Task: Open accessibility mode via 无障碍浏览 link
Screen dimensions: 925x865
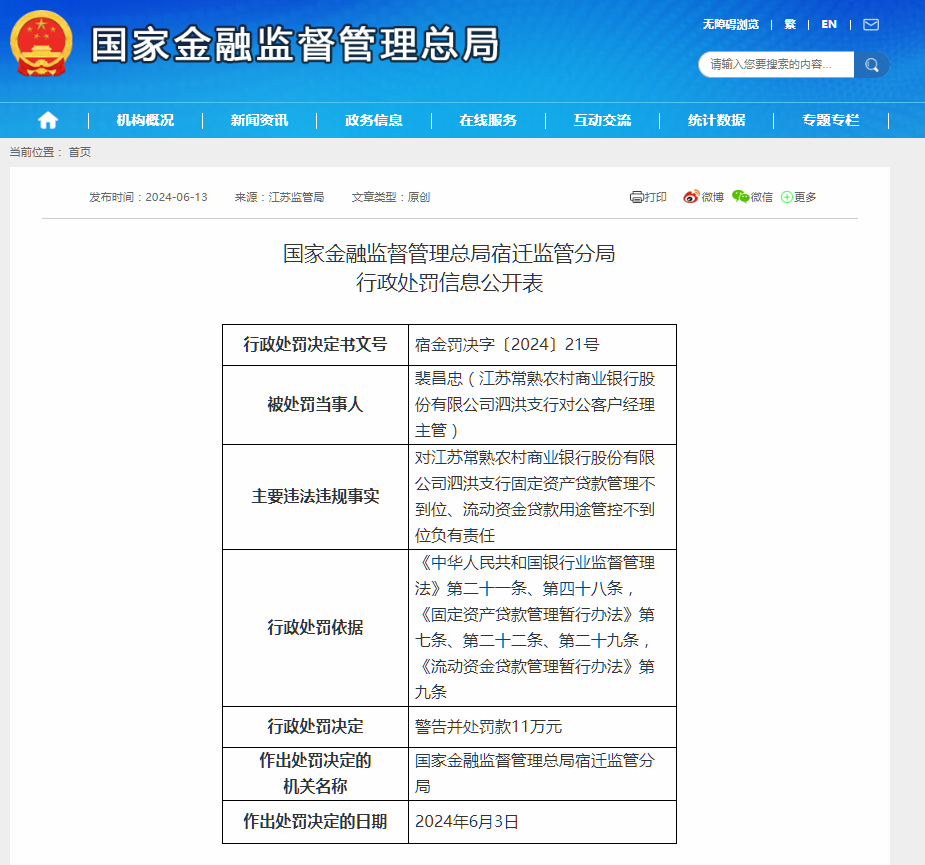Action: click(733, 25)
